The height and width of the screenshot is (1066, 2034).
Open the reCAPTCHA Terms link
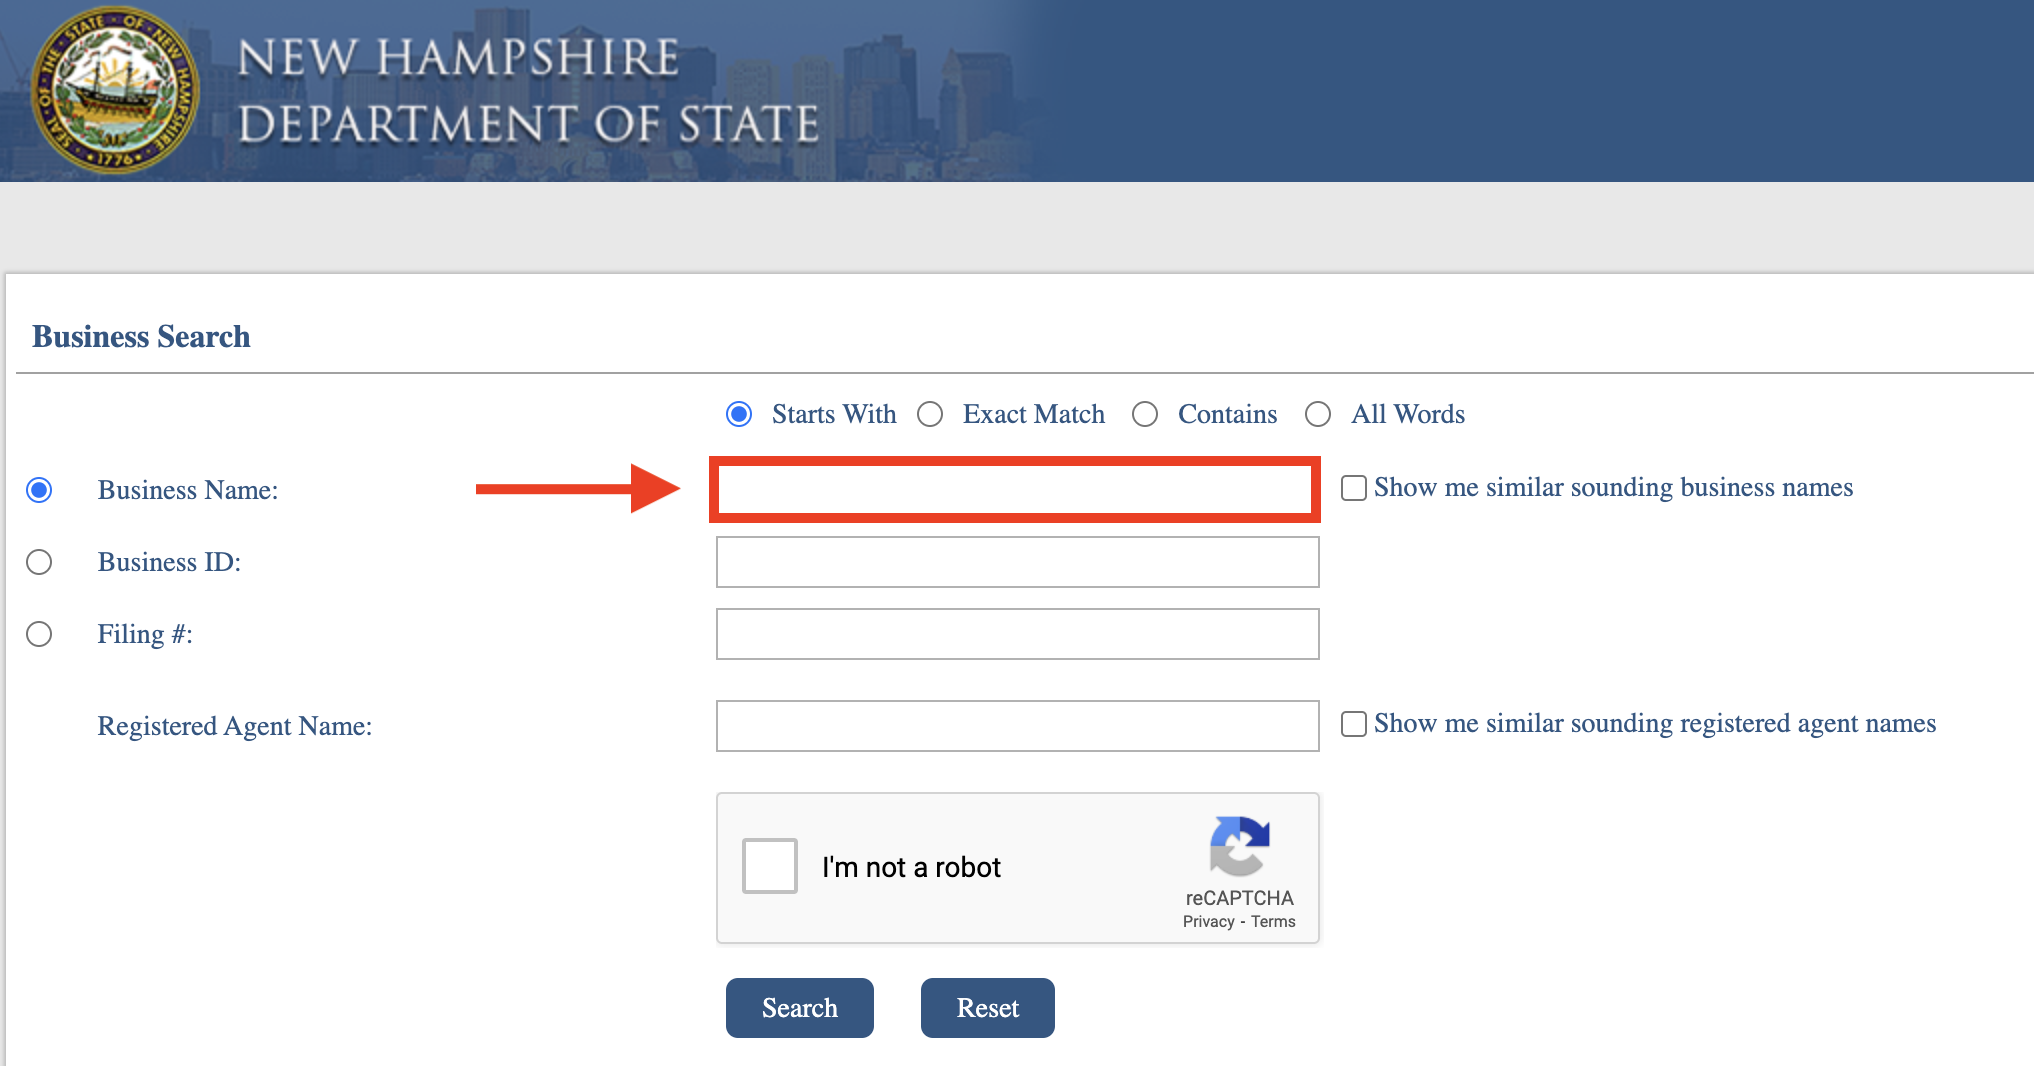tap(1273, 922)
